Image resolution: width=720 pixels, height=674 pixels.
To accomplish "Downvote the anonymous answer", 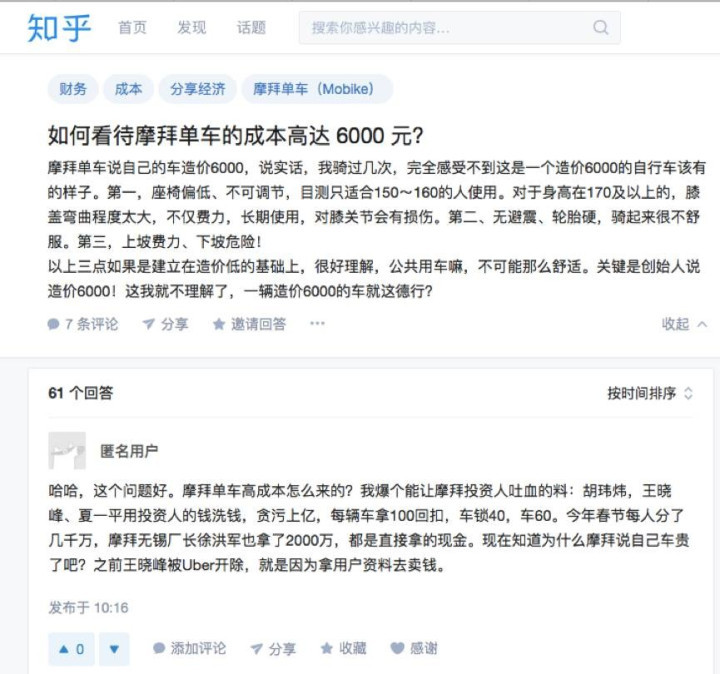I will (x=114, y=649).
